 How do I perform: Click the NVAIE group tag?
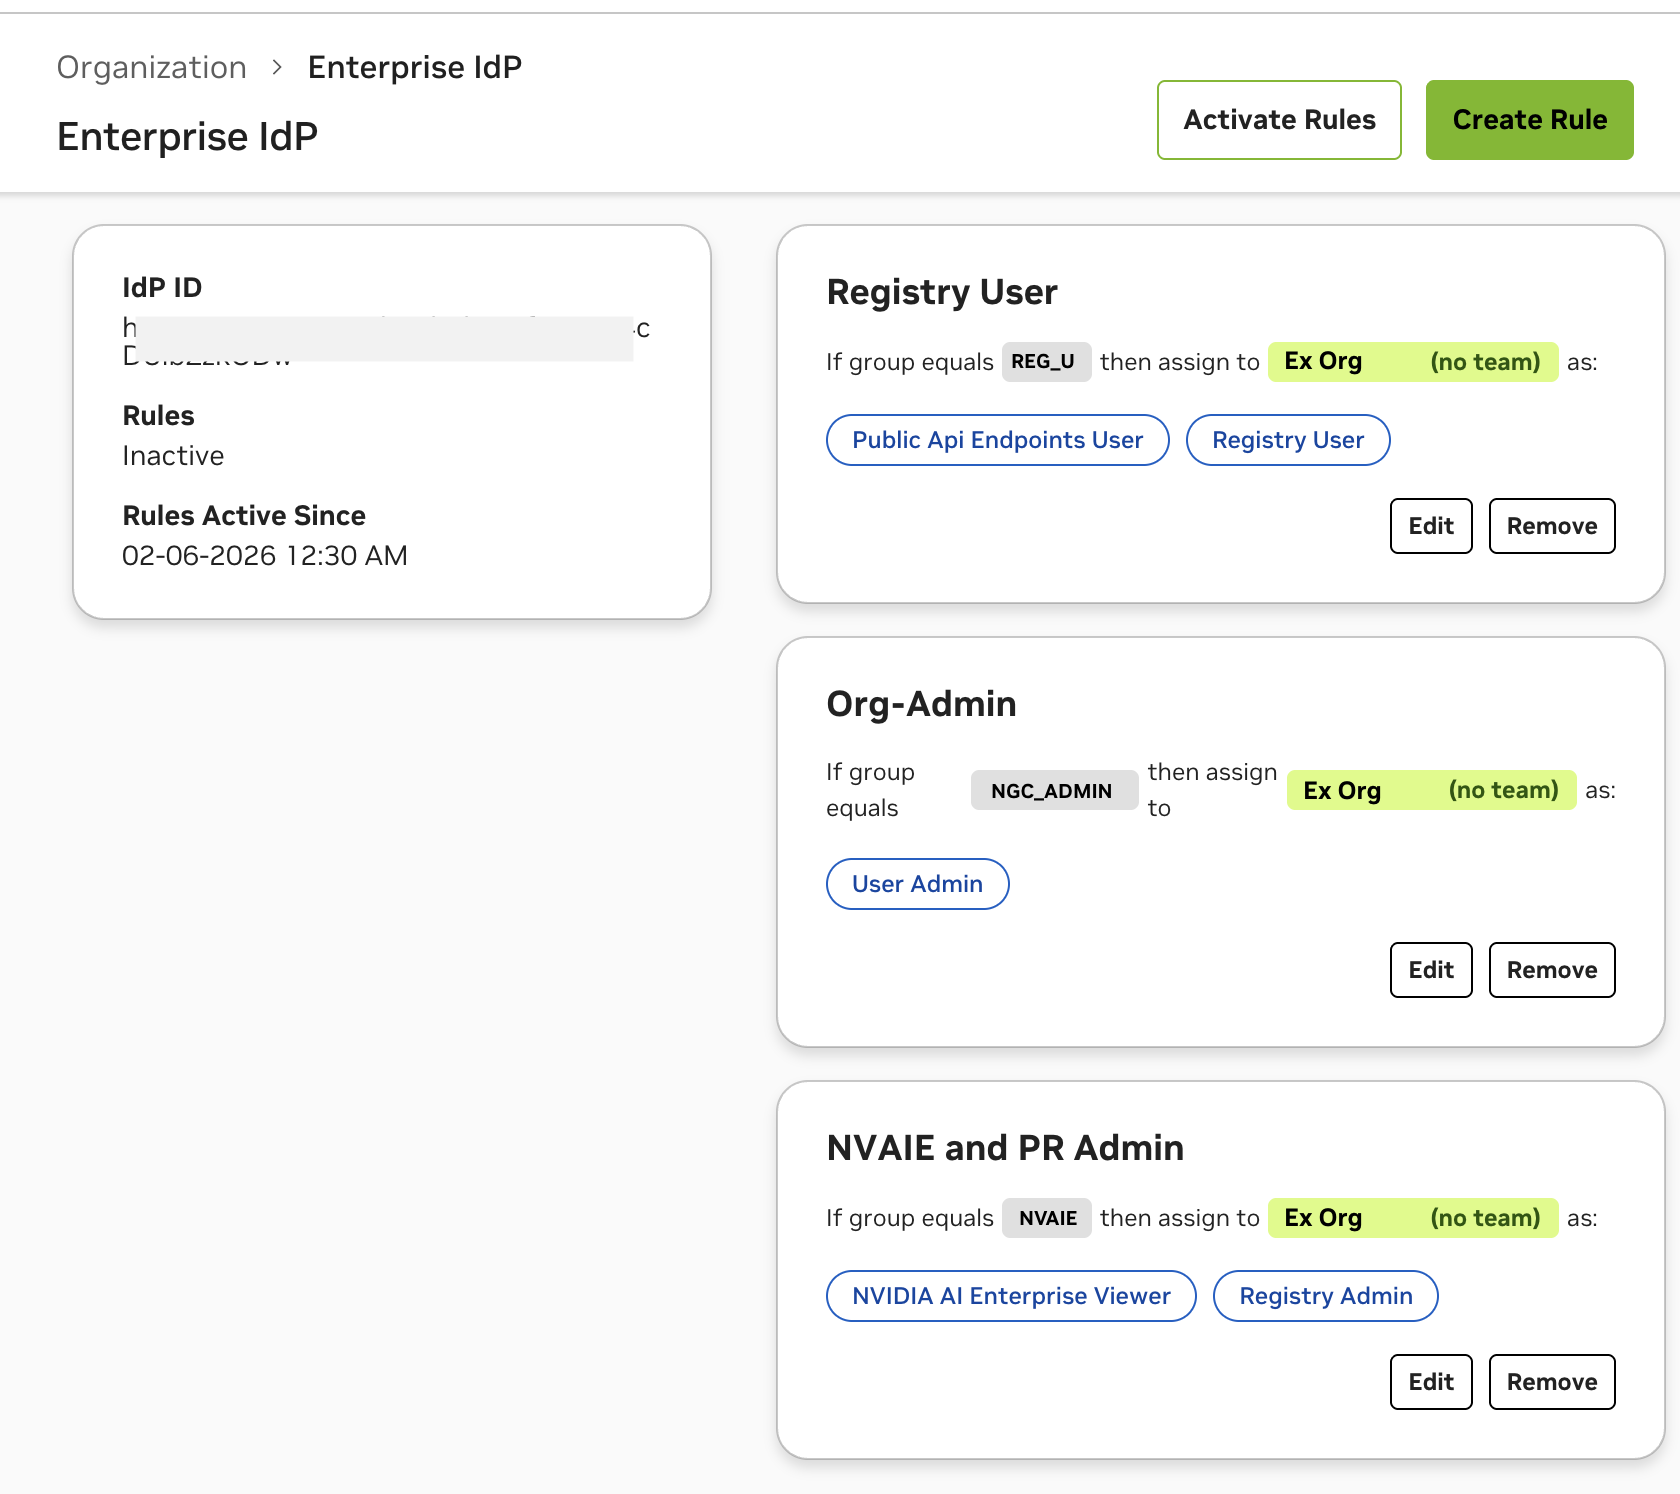point(1046,1217)
